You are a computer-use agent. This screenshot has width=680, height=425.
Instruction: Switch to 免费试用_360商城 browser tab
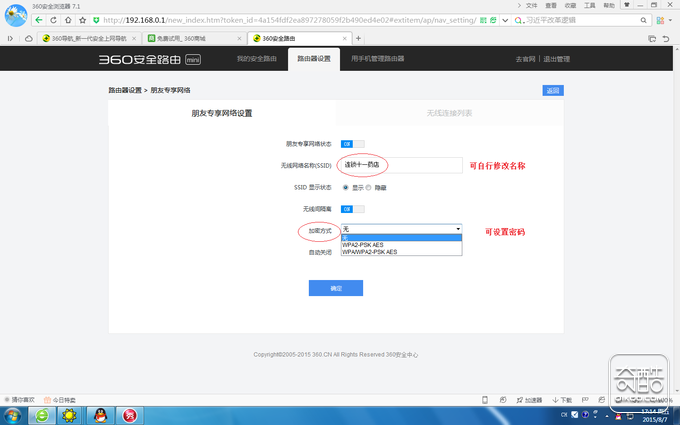tap(193, 39)
